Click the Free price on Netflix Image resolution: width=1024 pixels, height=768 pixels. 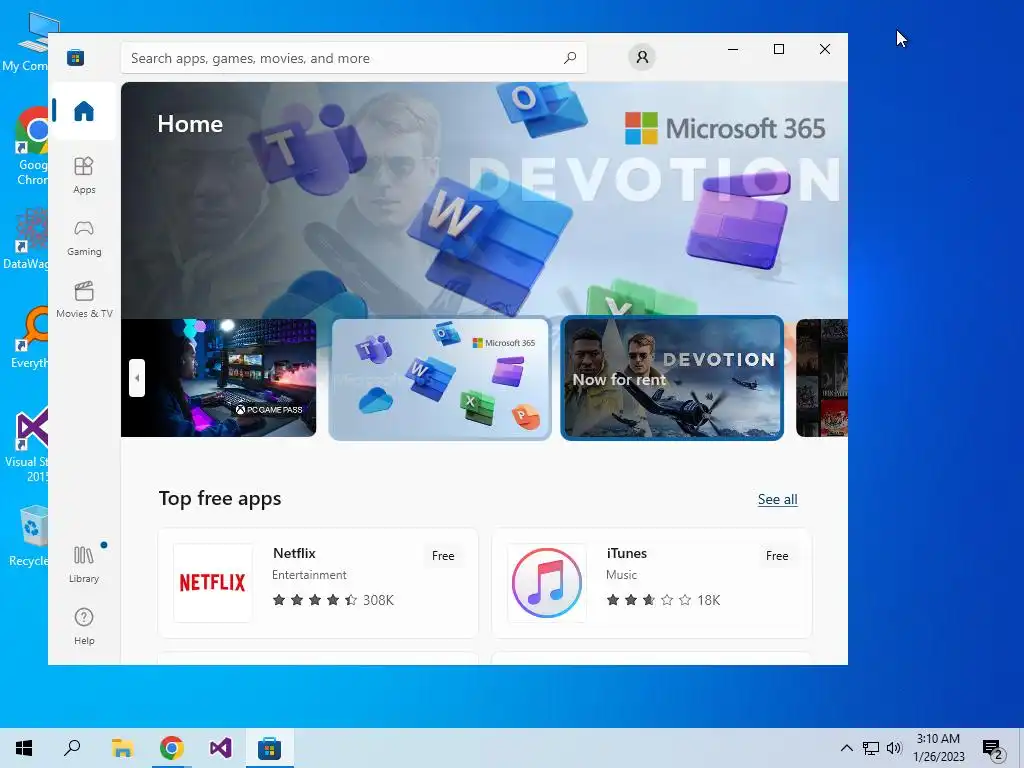click(443, 556)
